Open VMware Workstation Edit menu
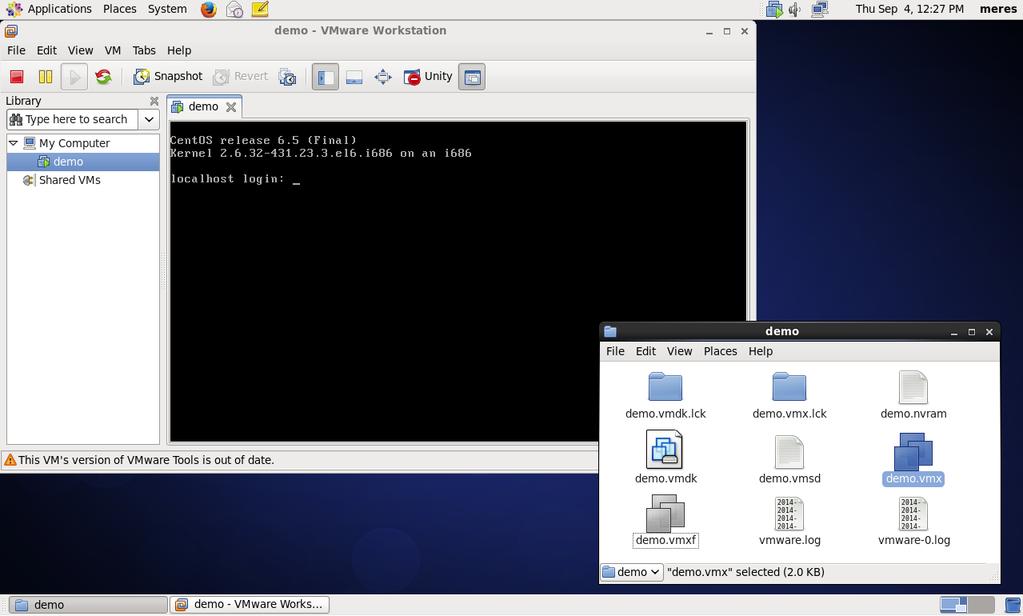The width and height of the screenshot is (1023, 616). click(46, 50)
